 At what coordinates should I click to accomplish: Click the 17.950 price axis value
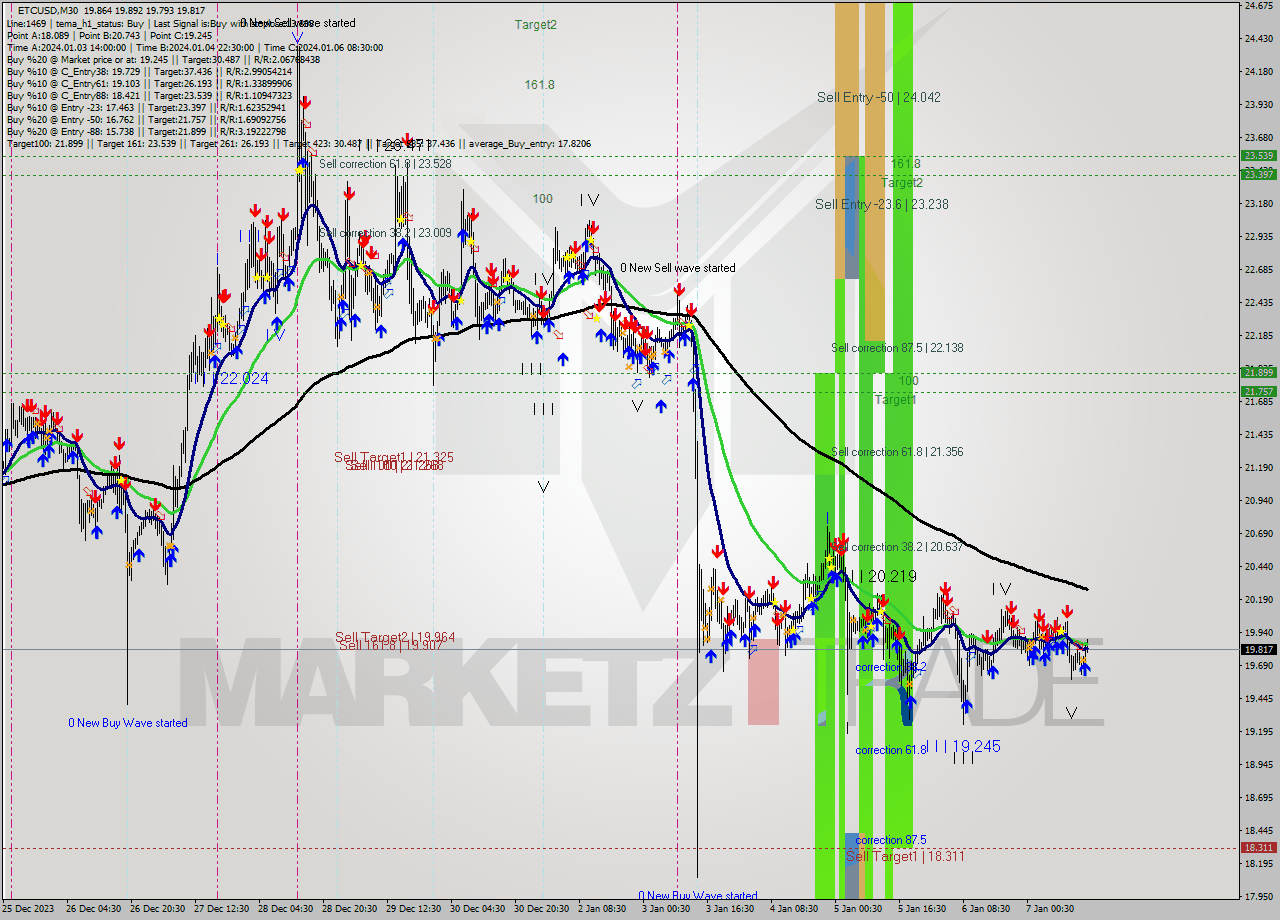coord(1258,896)
